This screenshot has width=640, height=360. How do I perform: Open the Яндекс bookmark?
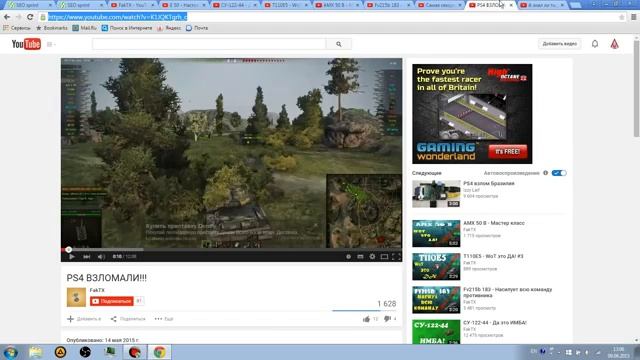pos(169,28)
